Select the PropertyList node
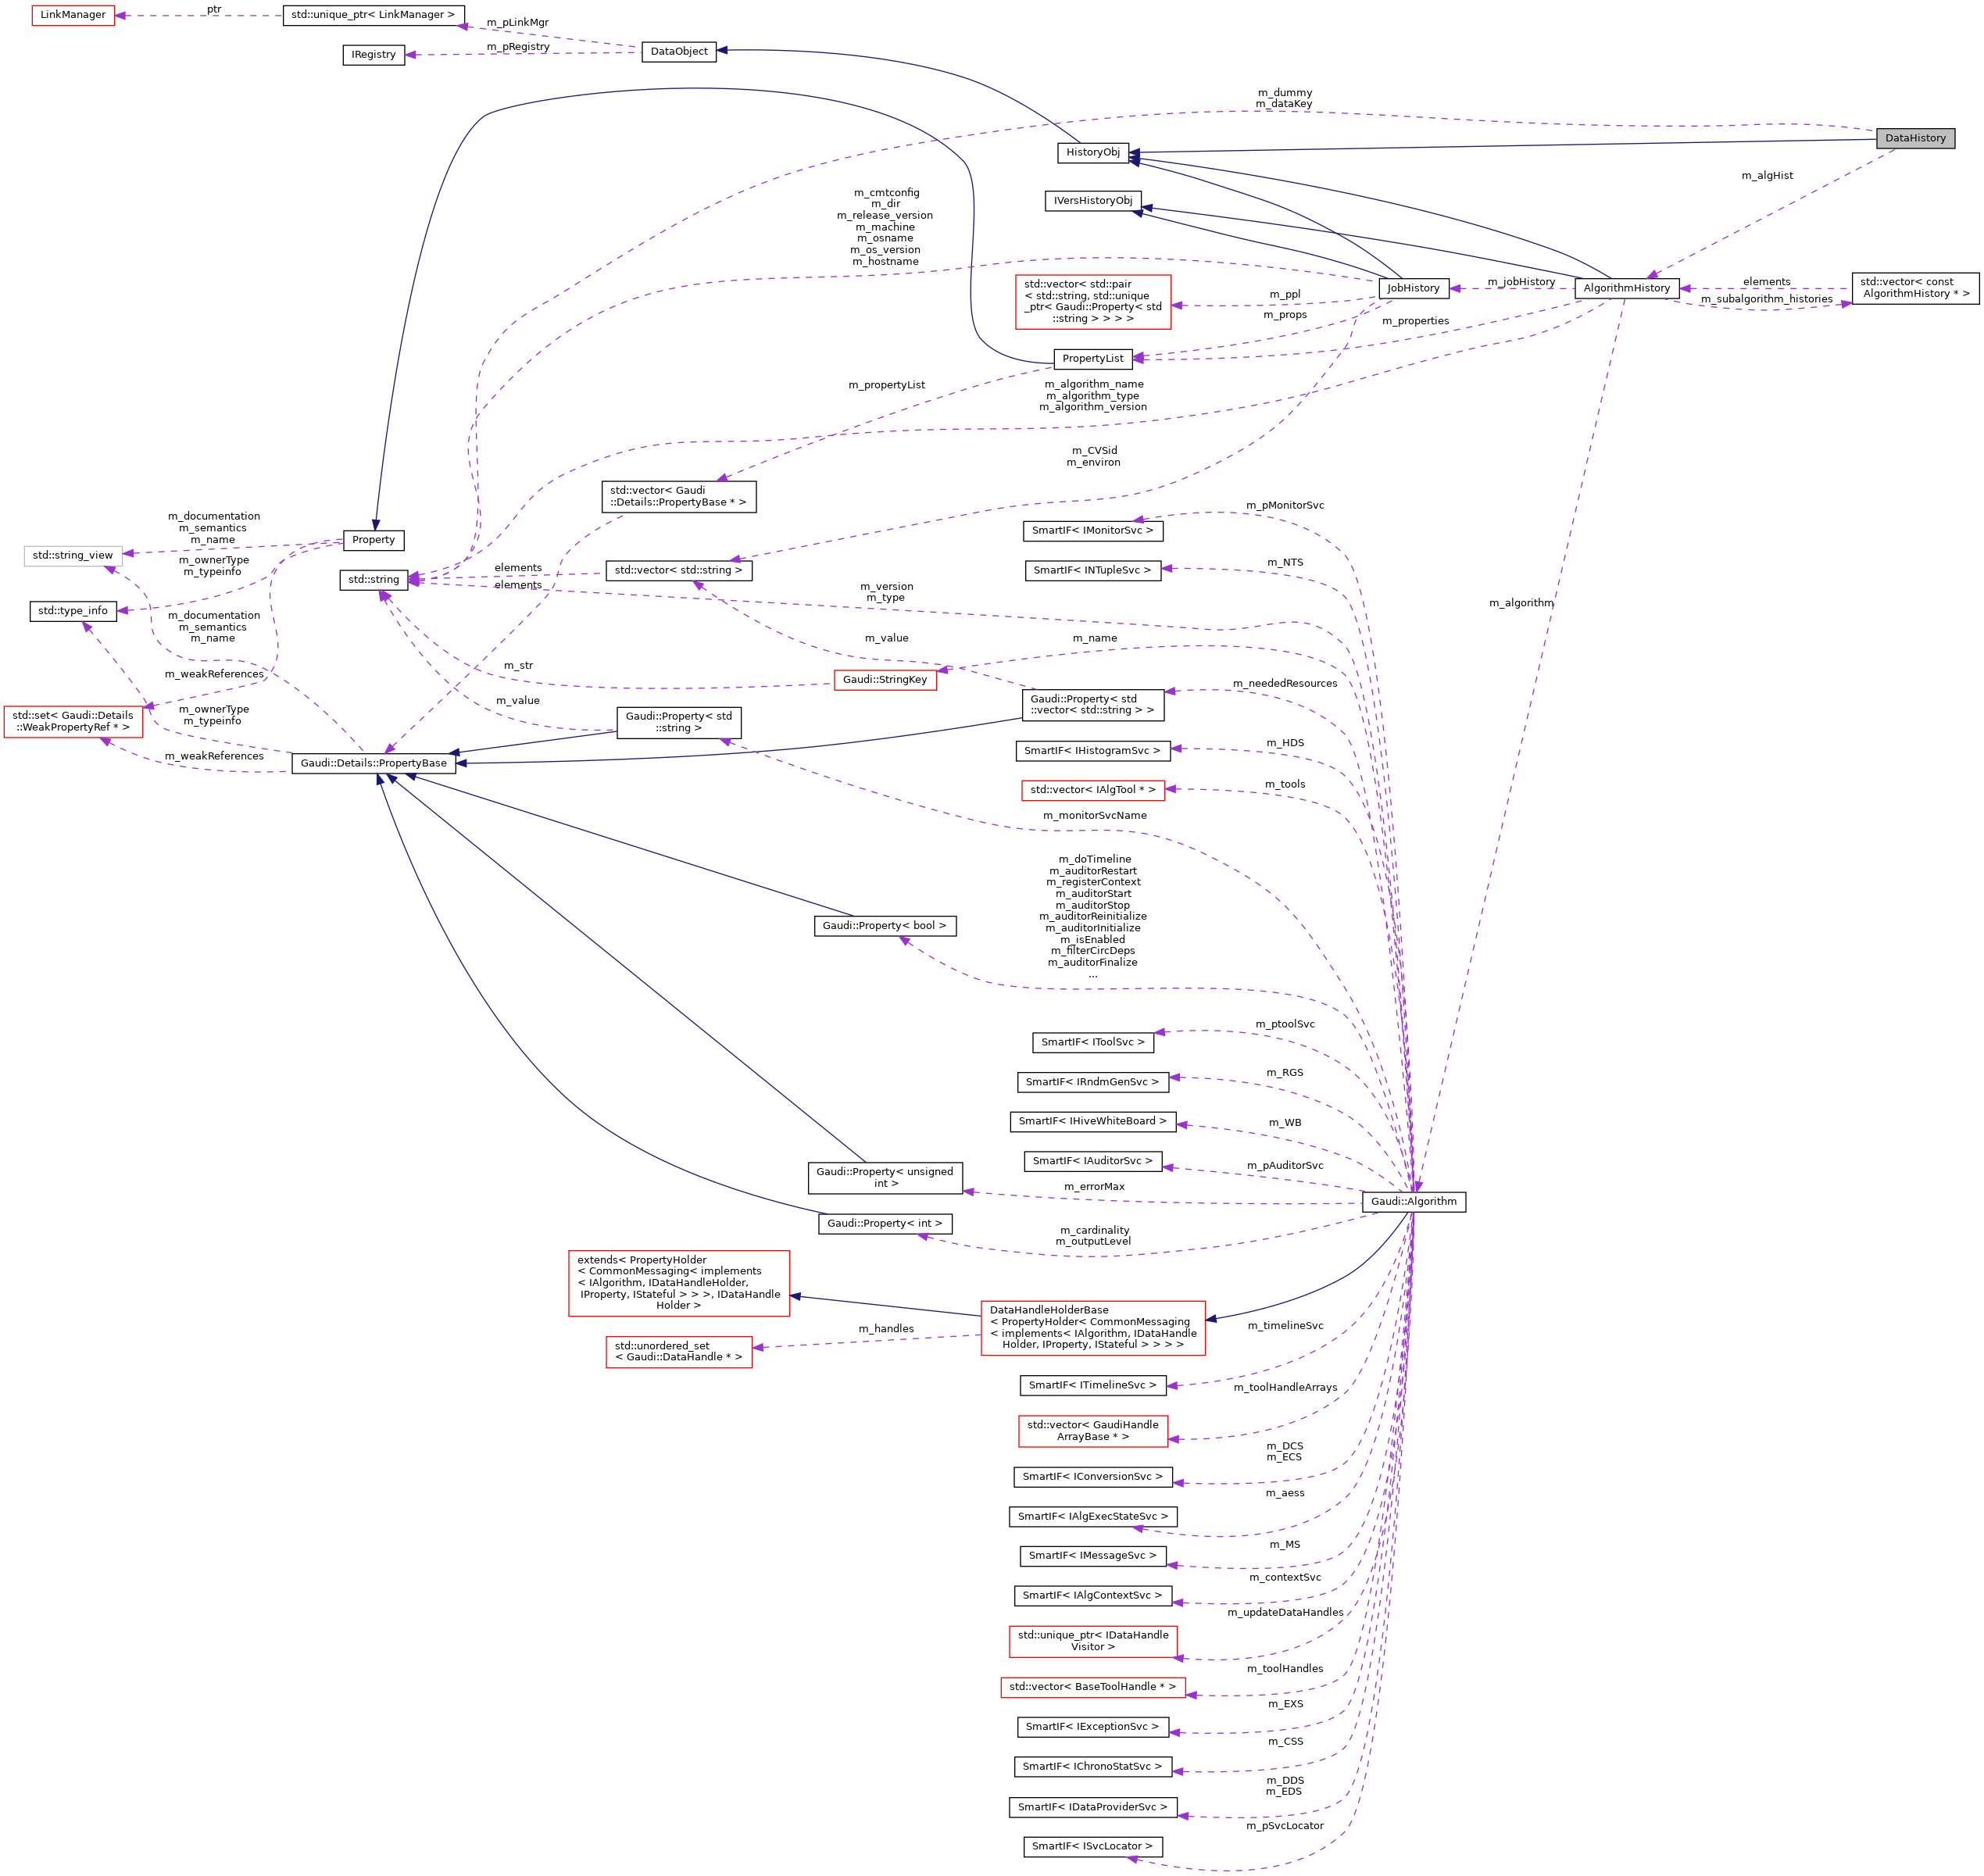Screen dimensions: 1984x1876 [x=1094, y=358]
